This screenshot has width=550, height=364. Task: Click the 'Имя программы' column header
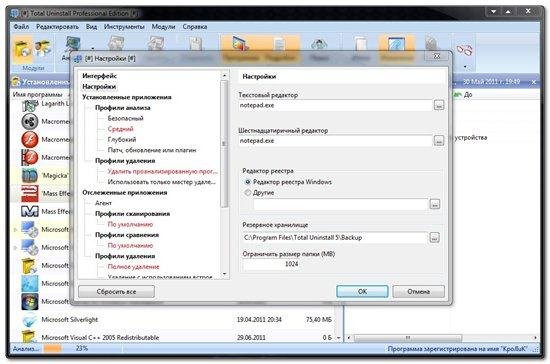[37, 95]
